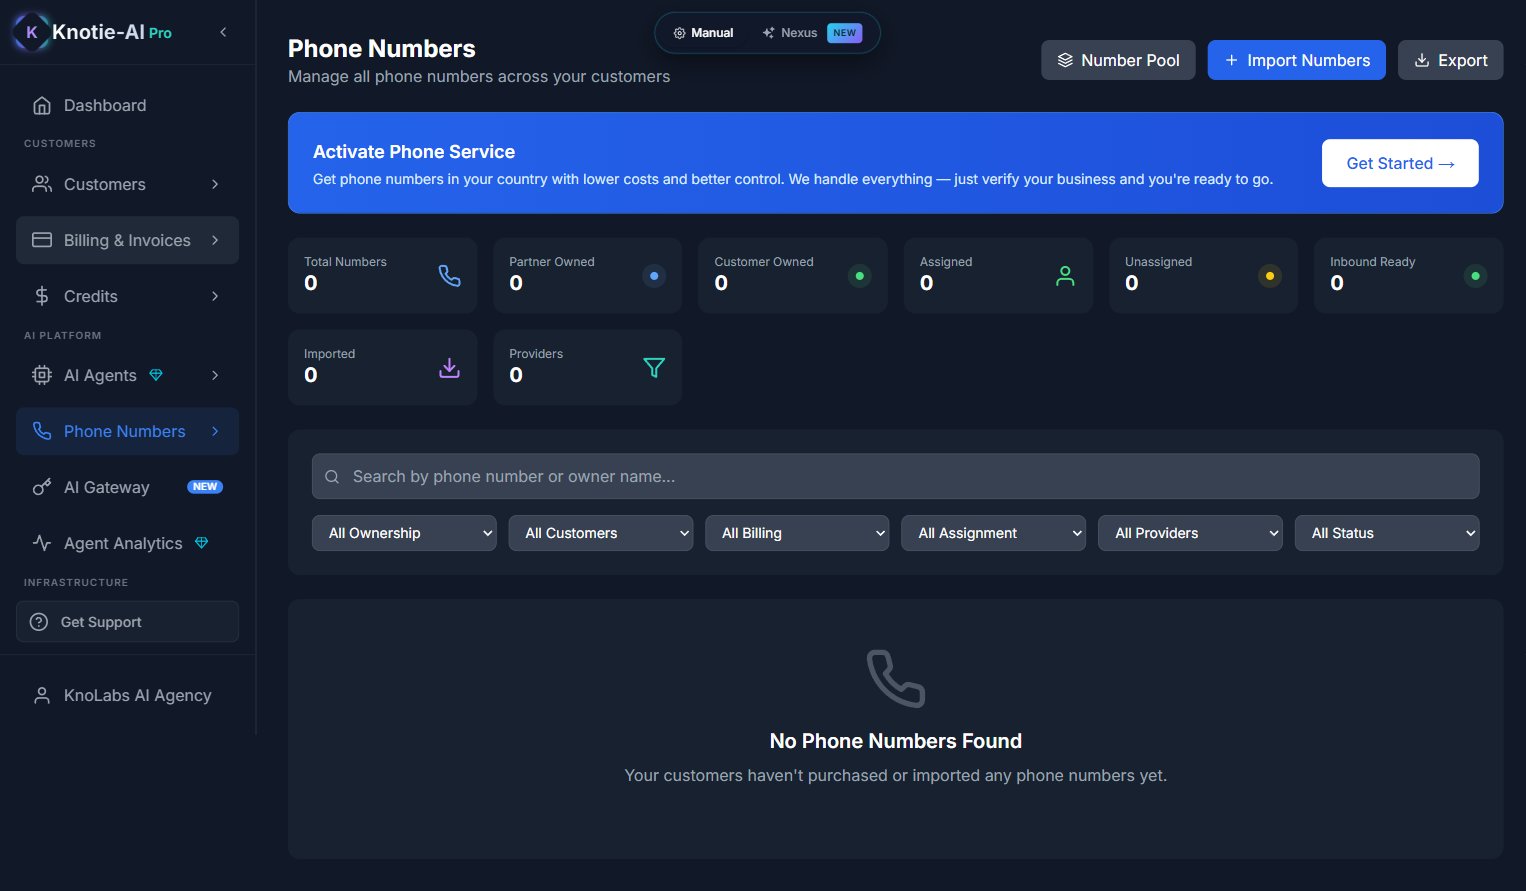Click the person icon in Assigned card
Viewport: 1526px width, 891px height.
[1065, 276]
